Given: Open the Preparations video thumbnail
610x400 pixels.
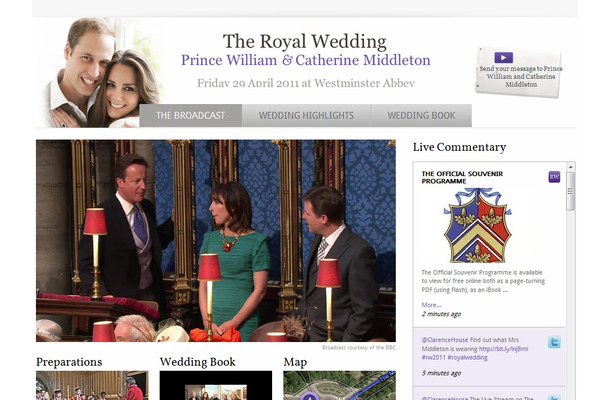Looking at the screenshot, I should pyautogui.click(x=92, y=385).
